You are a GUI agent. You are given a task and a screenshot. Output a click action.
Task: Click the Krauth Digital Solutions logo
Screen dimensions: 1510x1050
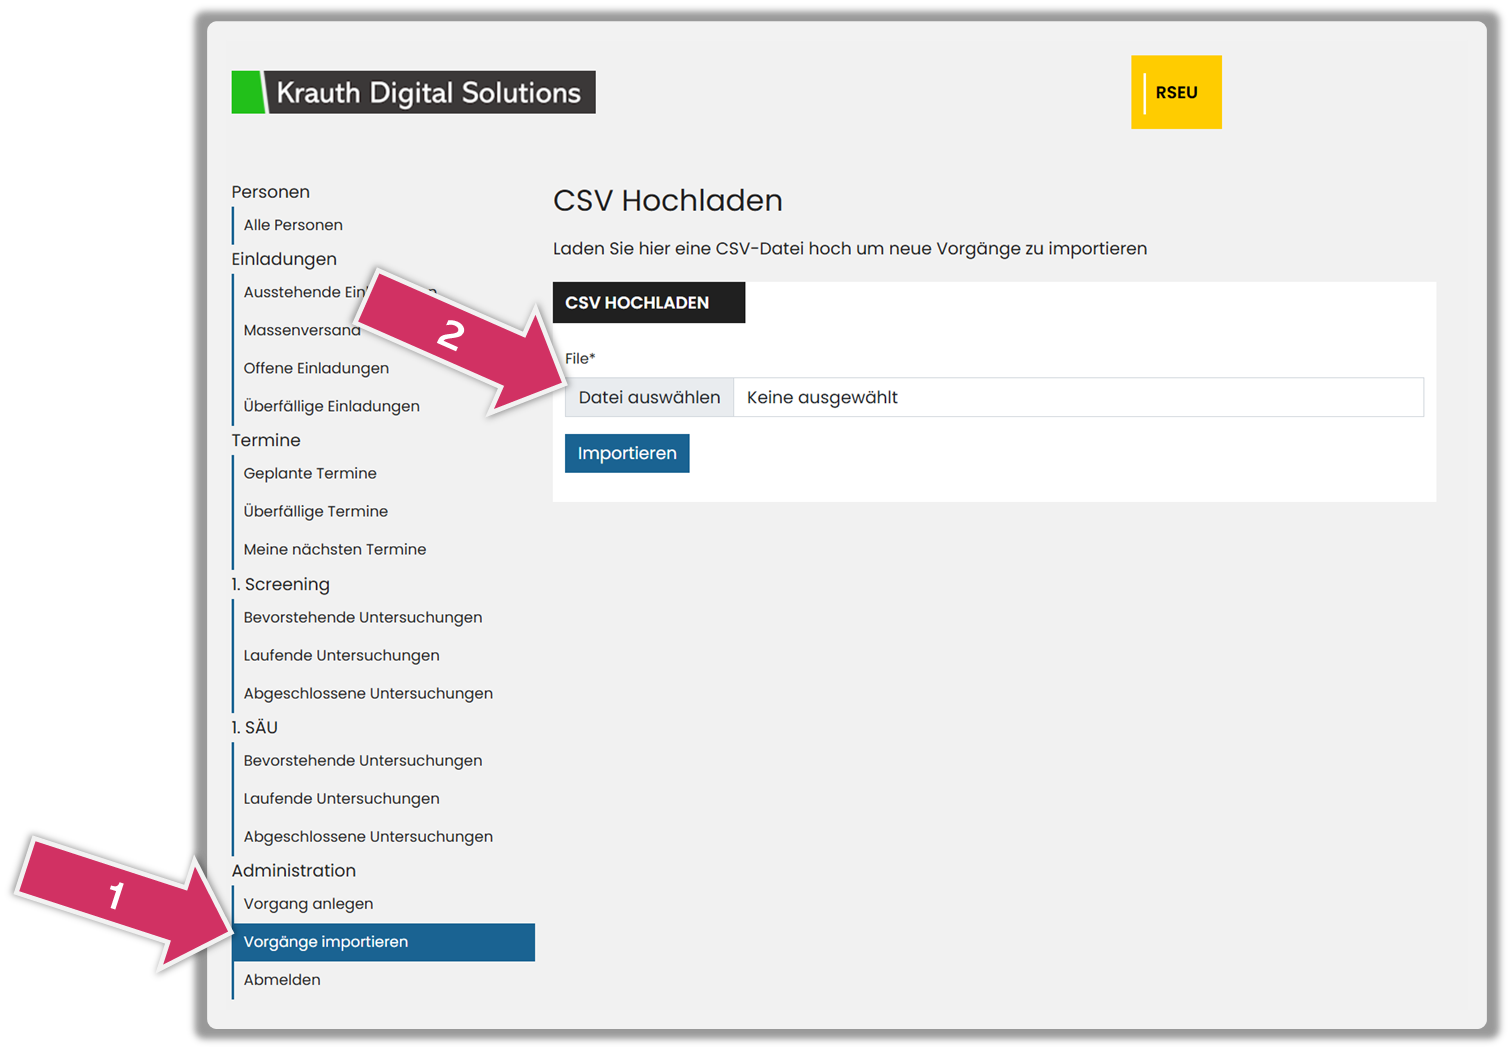pyautogui.click(x=413, y=92)
